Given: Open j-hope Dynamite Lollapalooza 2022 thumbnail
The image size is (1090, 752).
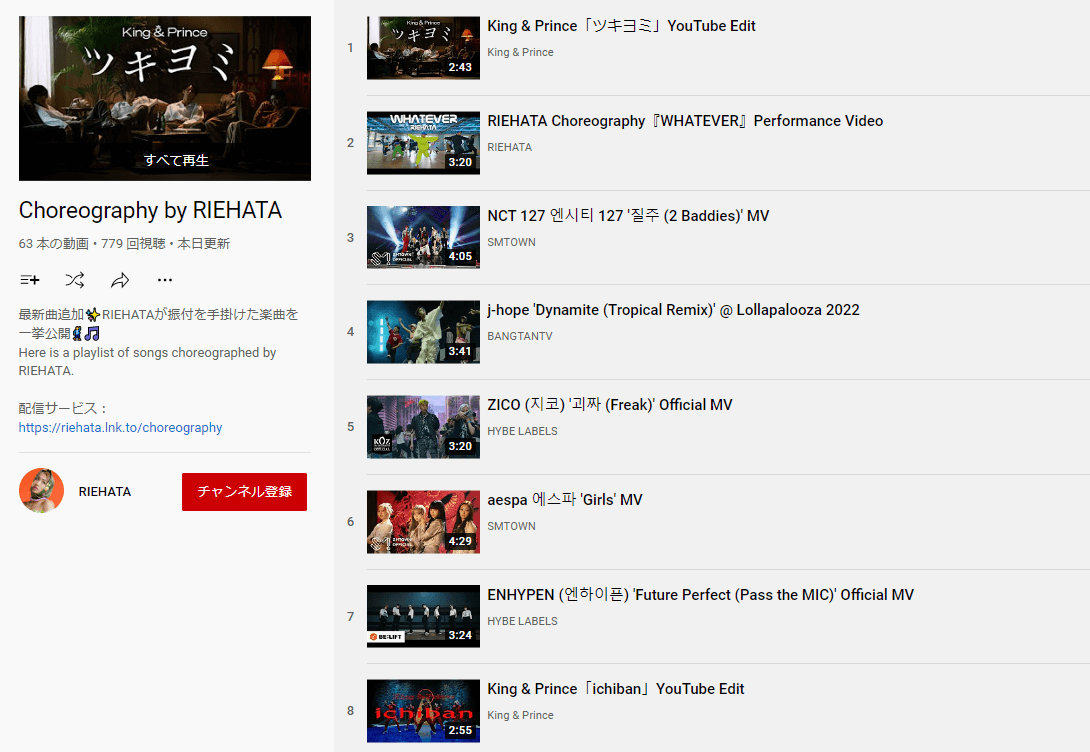Looking at the screenshot, I should click(x=423, y=332).
